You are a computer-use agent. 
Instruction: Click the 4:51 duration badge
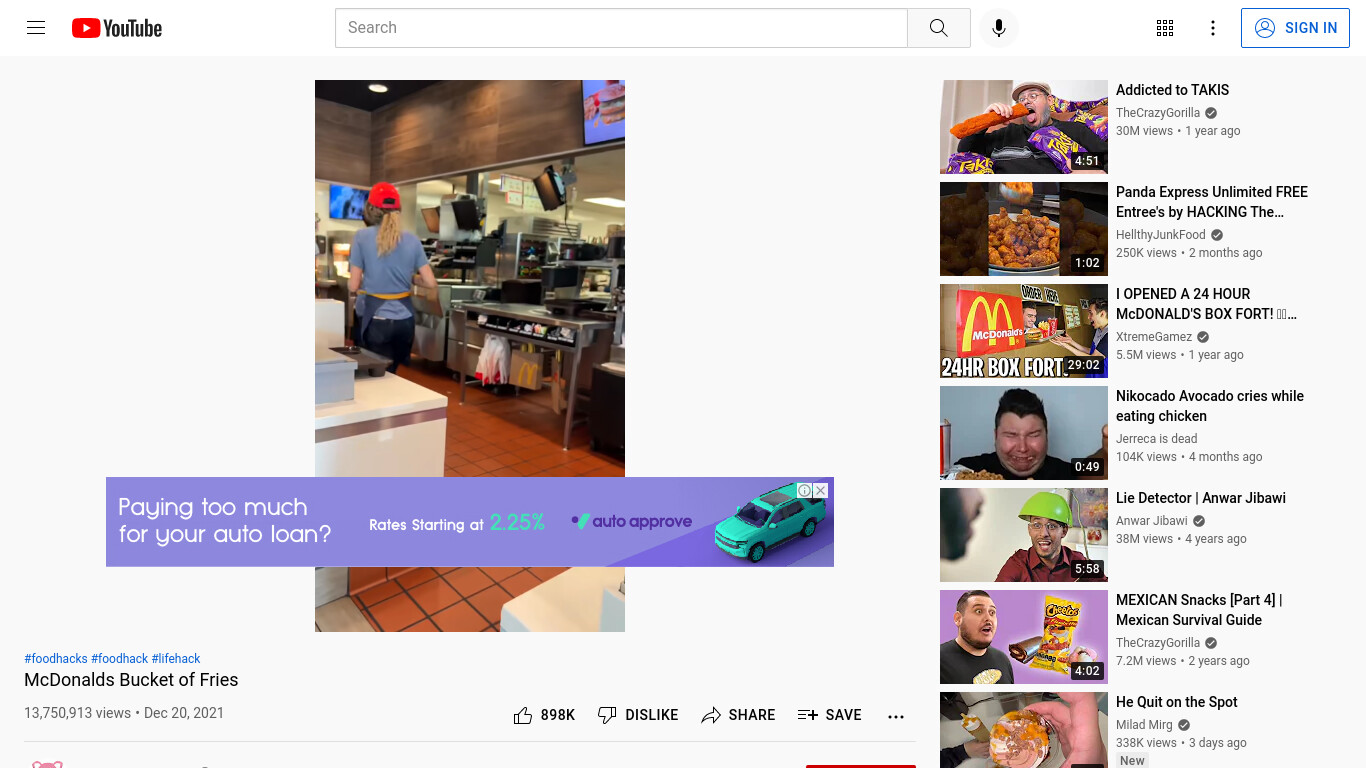[1087, 161]
